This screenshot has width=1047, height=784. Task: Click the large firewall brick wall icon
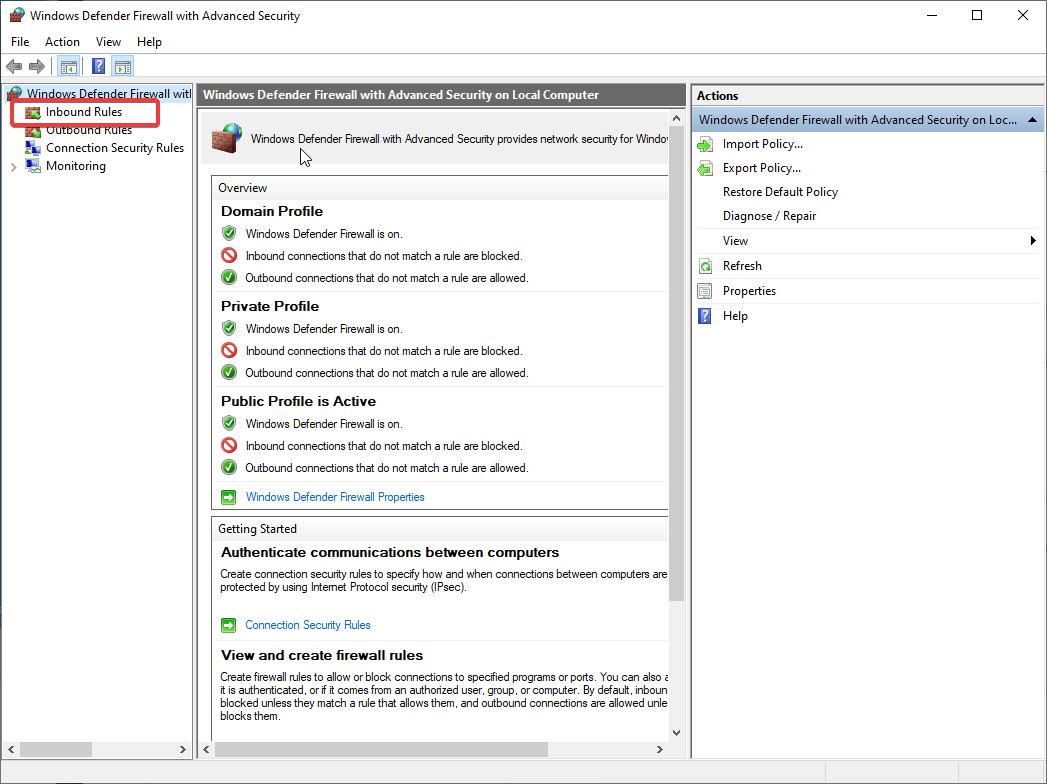[x=227, y=138]
